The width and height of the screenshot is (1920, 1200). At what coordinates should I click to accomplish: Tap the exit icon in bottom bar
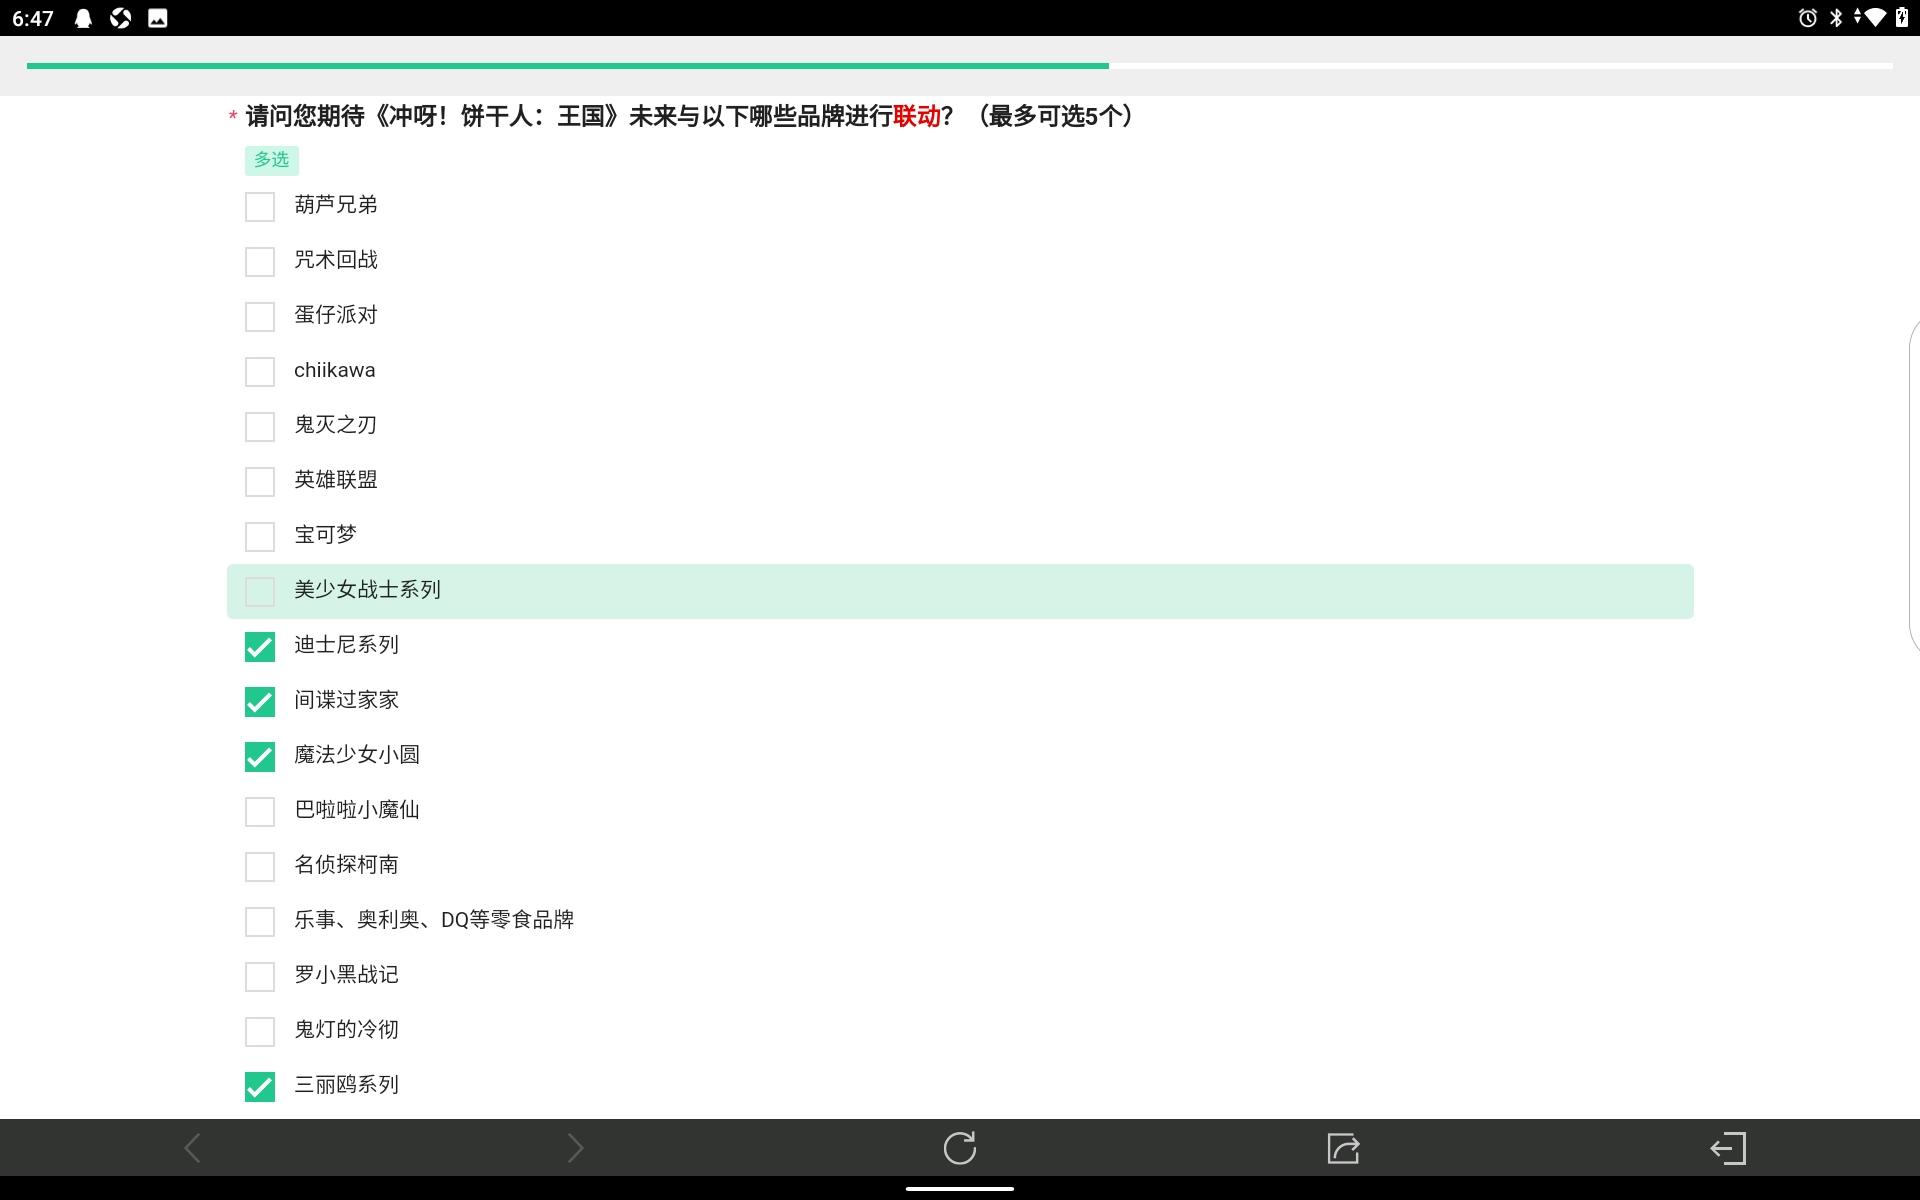tap(1728, 1148)
